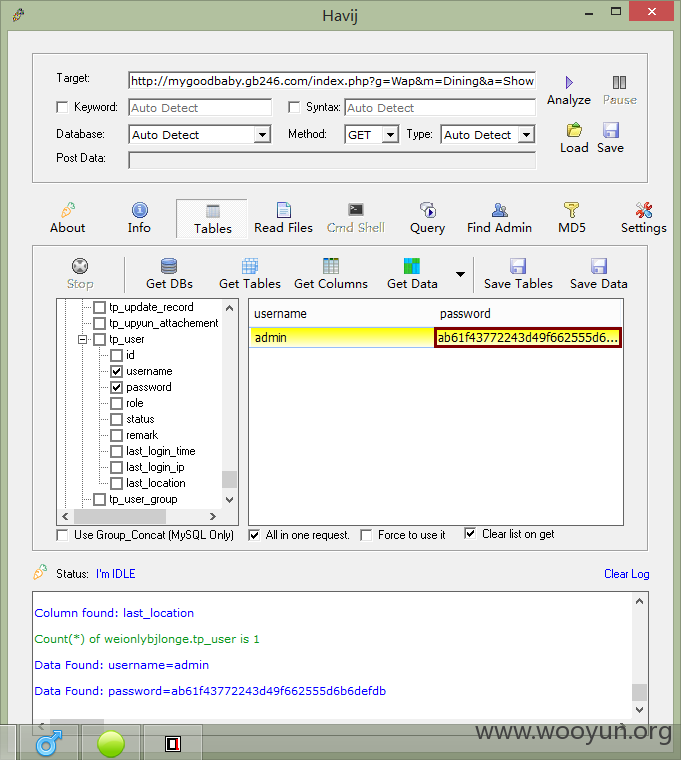The height and width of the screenshot is (760, 681).
Task: Click the Syntax Auto Detect field
Action: (440, 108)
